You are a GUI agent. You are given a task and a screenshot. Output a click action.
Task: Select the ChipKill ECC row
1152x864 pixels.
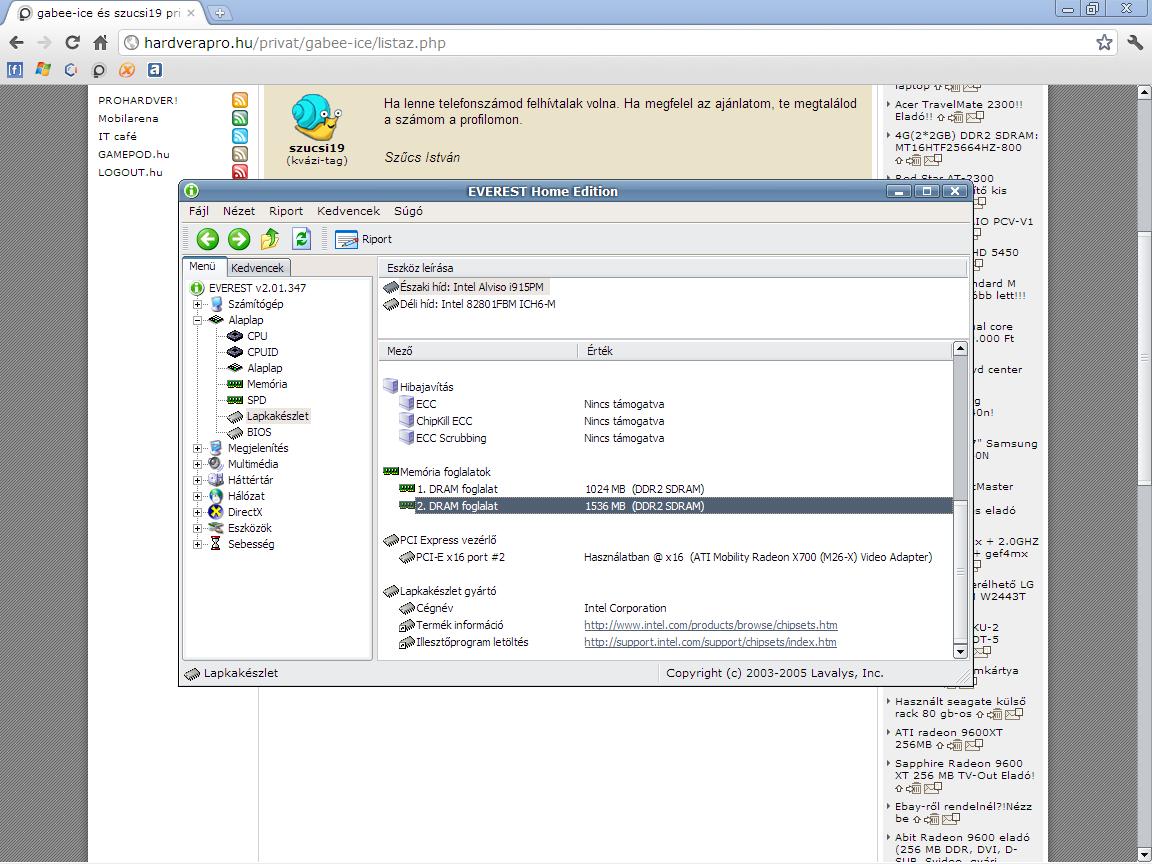[x=666, y=421]
